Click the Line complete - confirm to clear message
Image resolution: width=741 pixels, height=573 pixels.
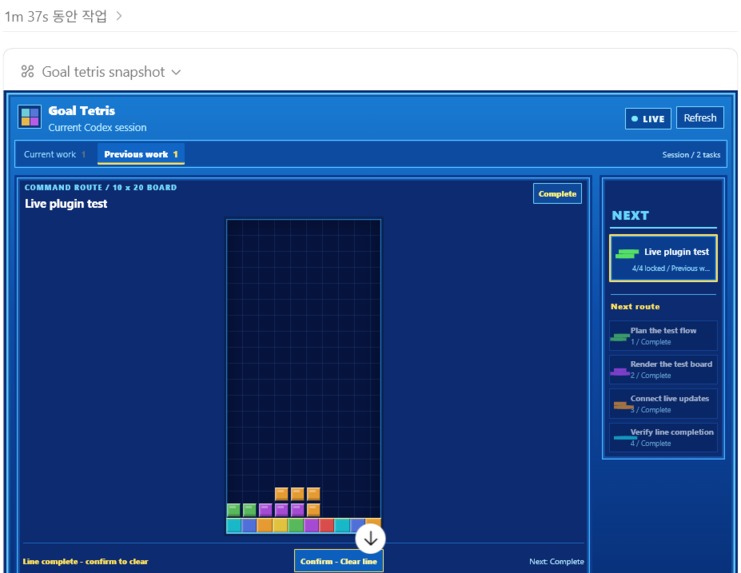[x=85, y=561]
